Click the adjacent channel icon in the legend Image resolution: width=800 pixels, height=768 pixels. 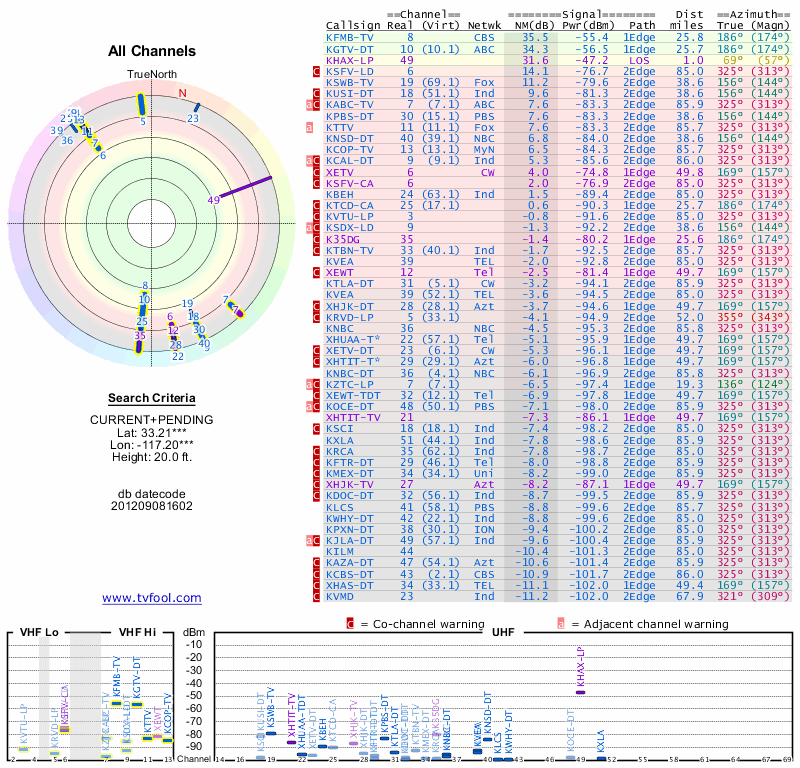coord(562,623)
